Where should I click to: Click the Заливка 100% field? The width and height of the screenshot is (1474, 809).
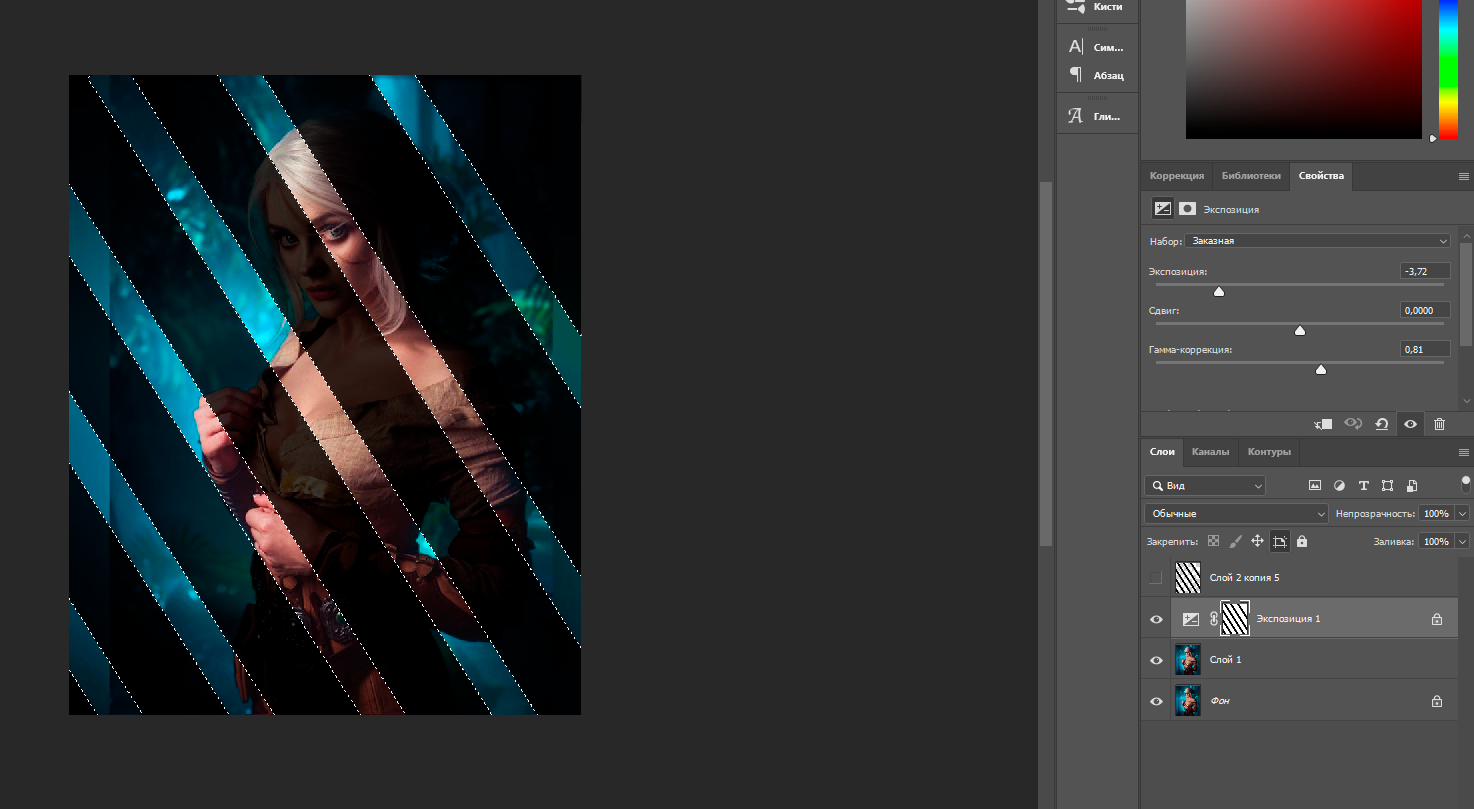1436,541
